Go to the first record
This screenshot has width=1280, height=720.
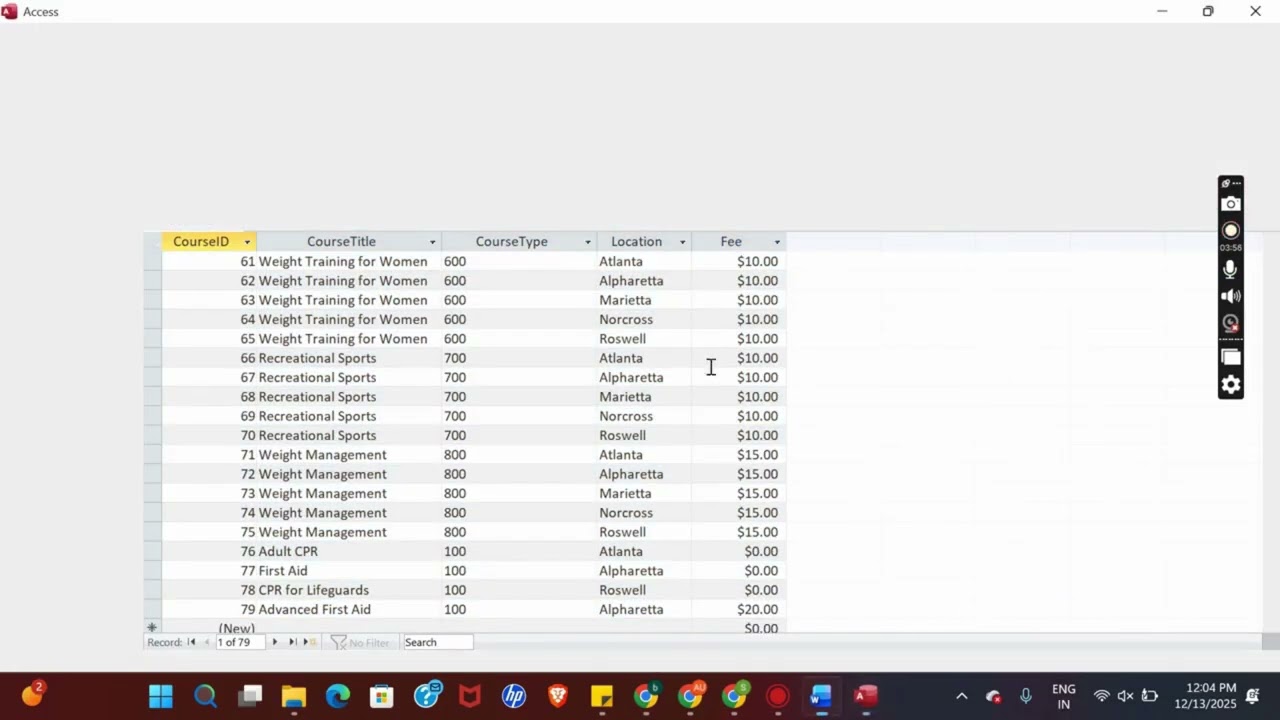pyautogui.click(x=191, y=642)
